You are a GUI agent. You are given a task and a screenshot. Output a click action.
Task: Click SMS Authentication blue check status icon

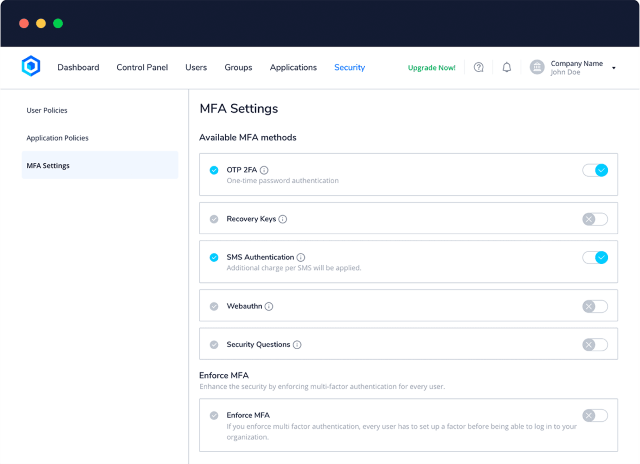click(x=214, y=258)
